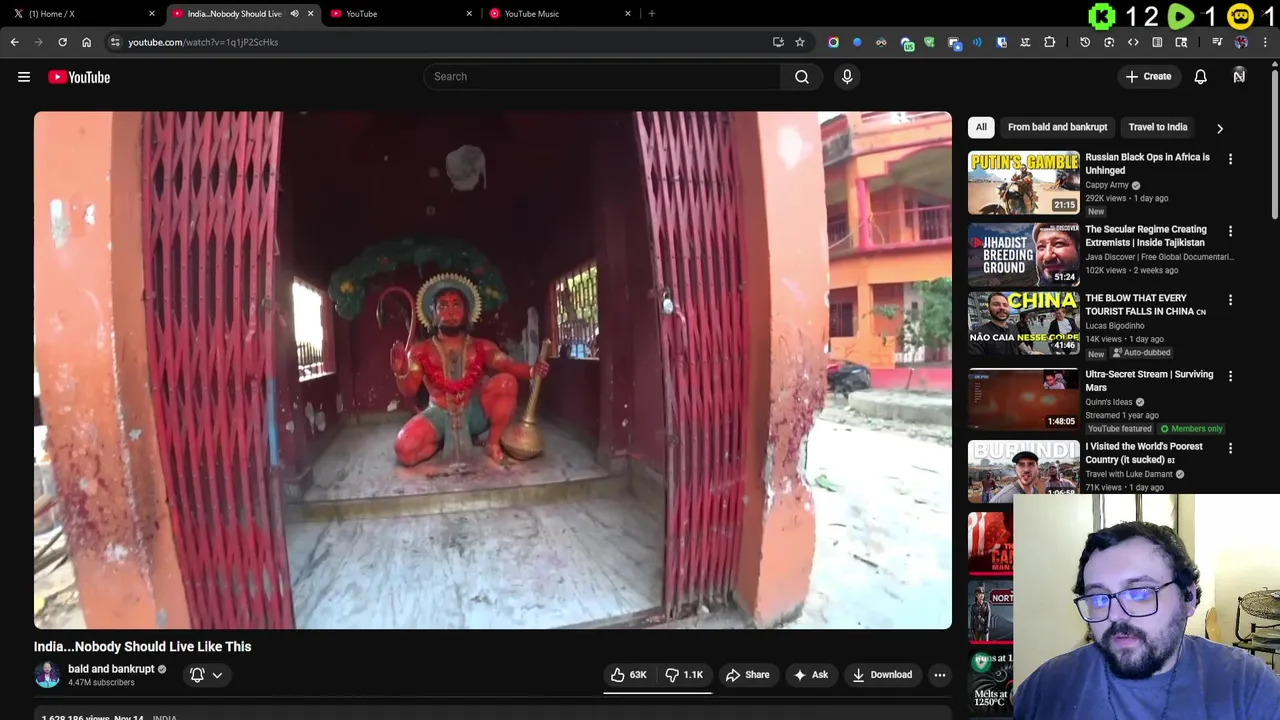Image resolution: width=1280 pixels, height=720 pixels.
Task: Click Quinn's Ideas channel name
Action: click(1109, 402)
